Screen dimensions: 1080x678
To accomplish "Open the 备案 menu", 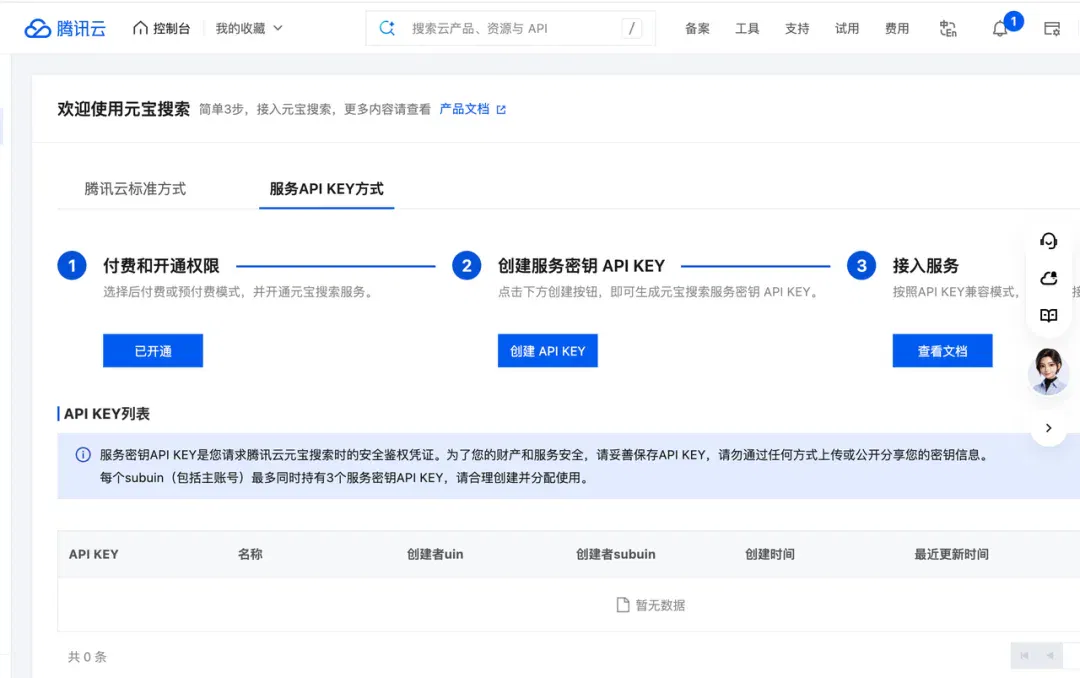I will 697,28.
